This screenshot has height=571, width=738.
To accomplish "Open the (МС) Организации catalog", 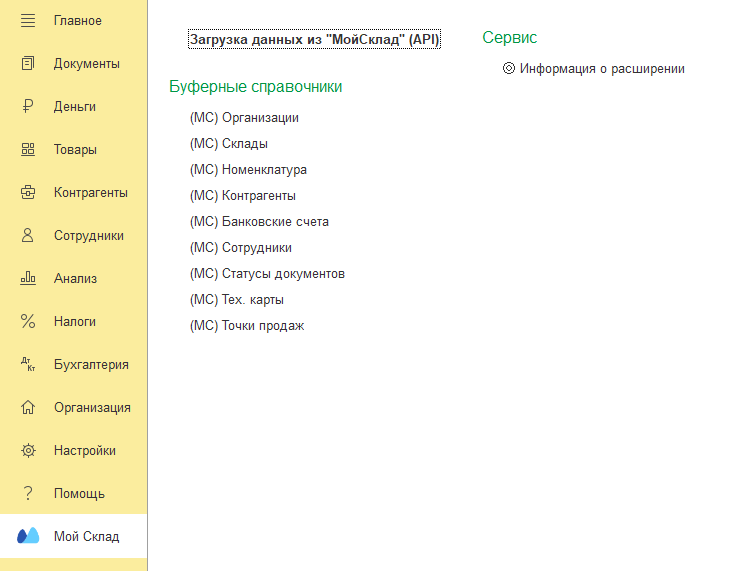I will pos(244,118).
